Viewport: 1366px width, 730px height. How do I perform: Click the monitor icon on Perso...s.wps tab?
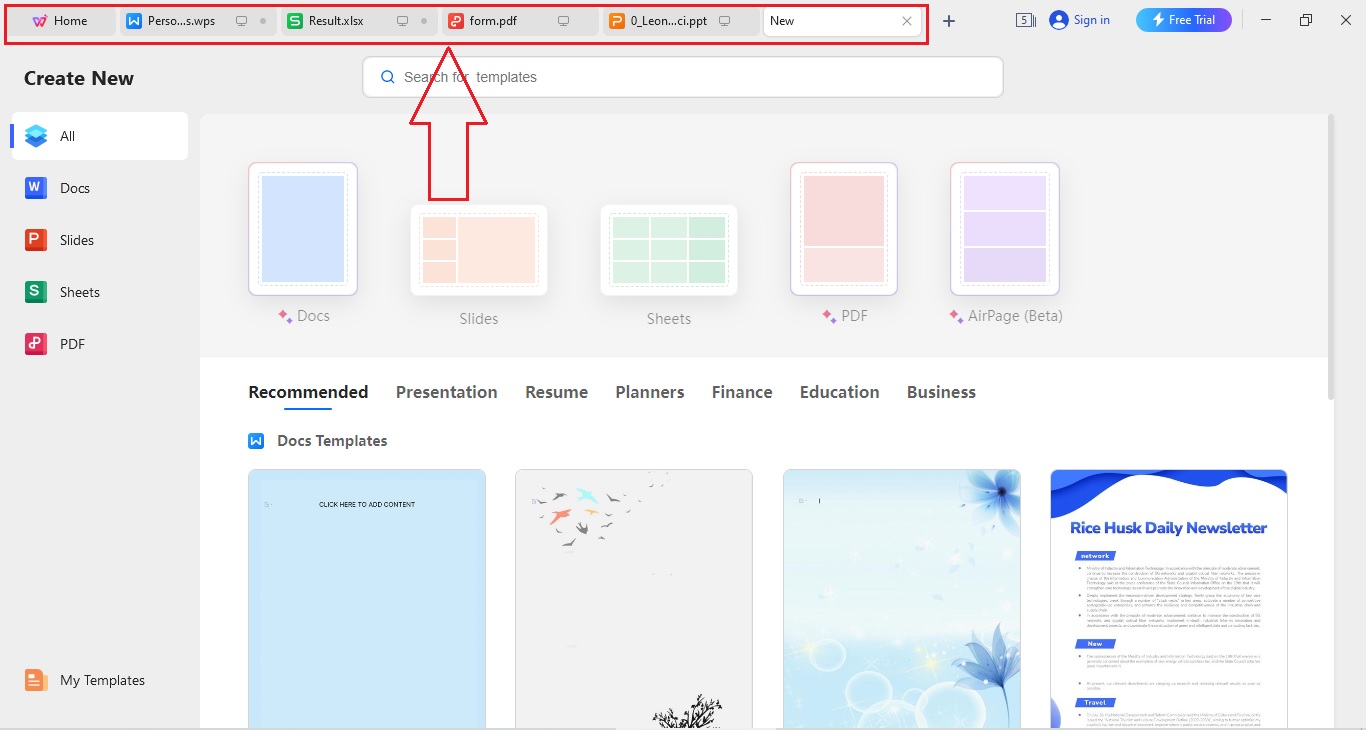pyautogui.click(x=241, y=21)
